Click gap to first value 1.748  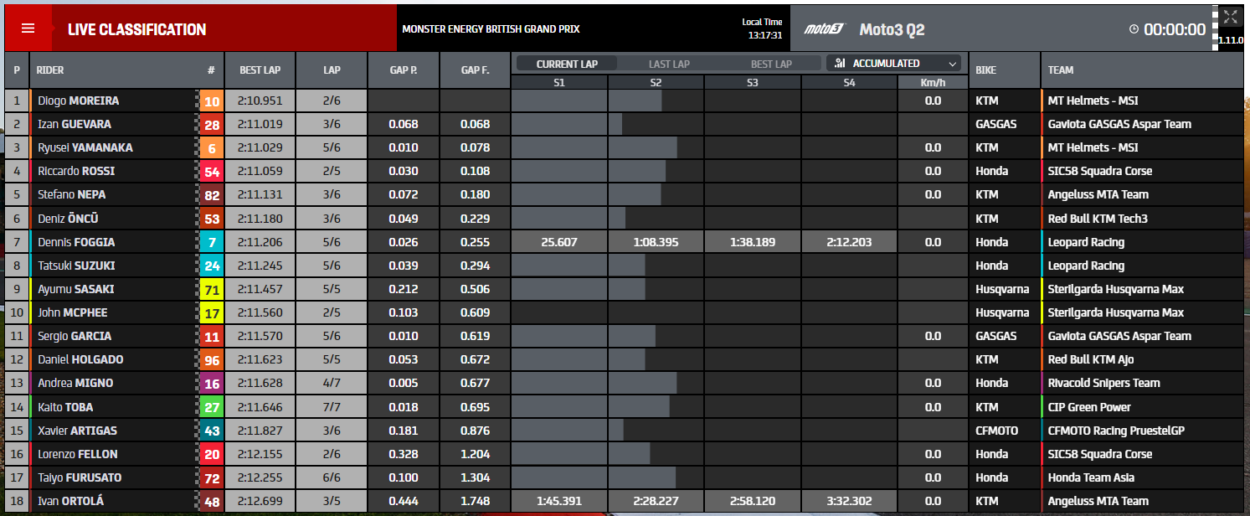[x=475, y=501]
